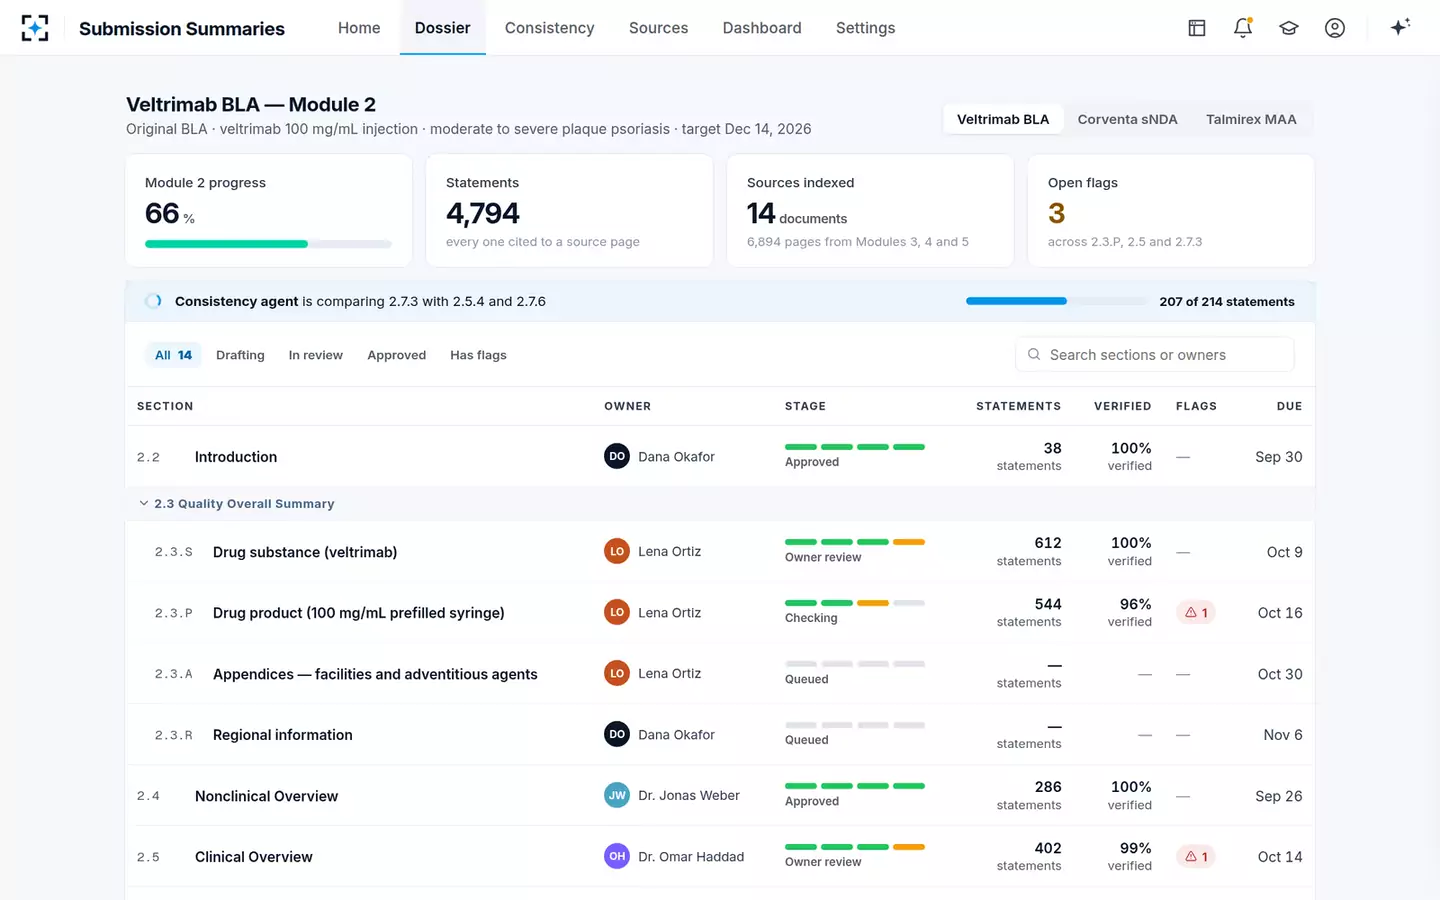The image size is (1440, 900).
Task: Collapse the 2.3 Quality Overall Summary group
Action: (236, 504)
